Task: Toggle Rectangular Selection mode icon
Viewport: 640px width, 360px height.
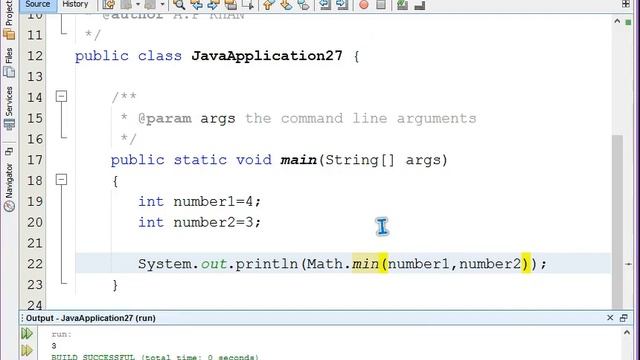Action: point(248,4)
